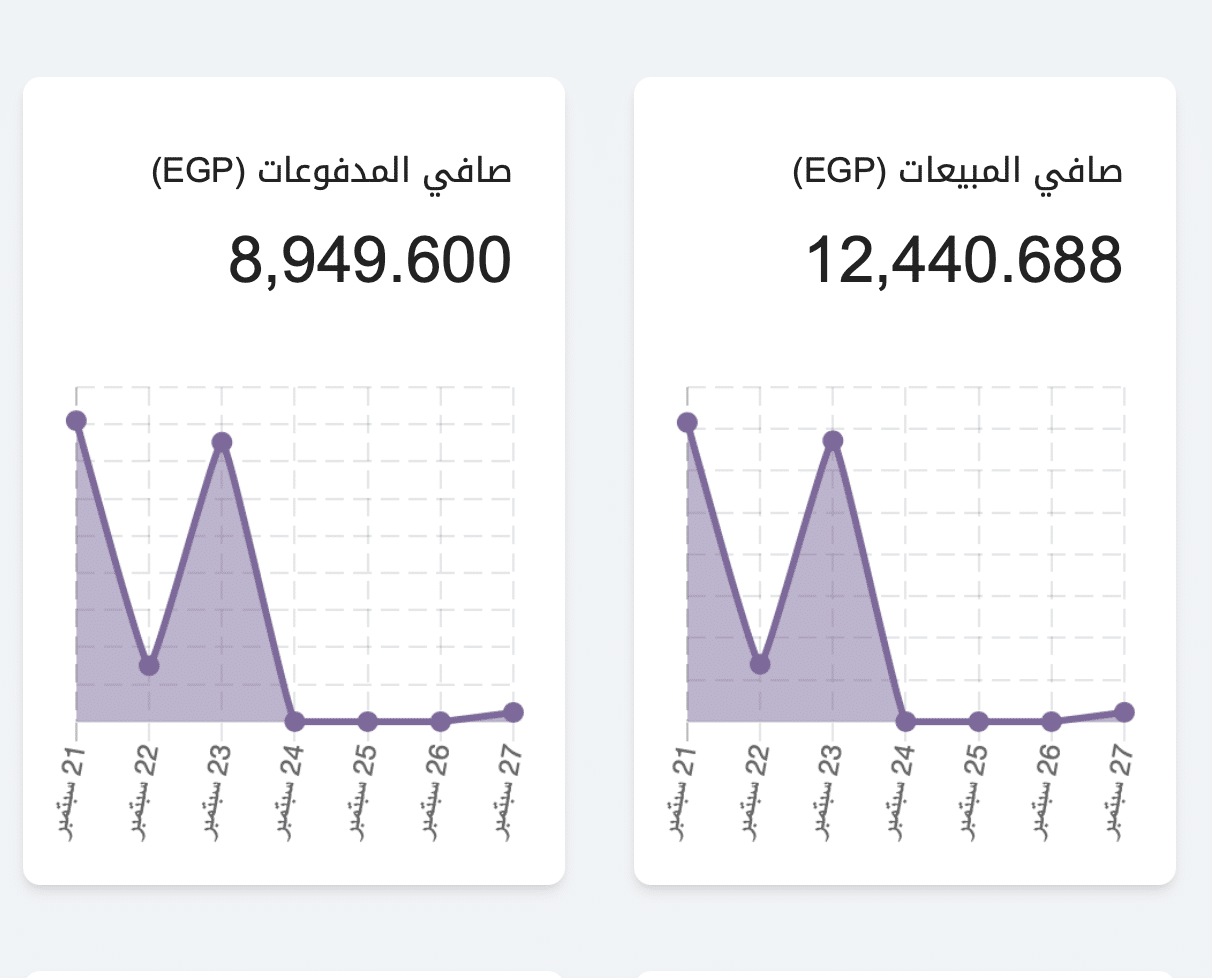Screen dimensions: 1212x978
Task: Select September 24 point in net sales chart
Action: coord(906,721)
